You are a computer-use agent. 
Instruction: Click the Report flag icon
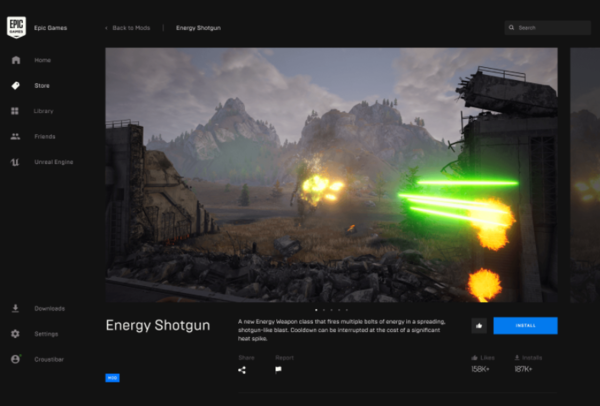(279, 370)
